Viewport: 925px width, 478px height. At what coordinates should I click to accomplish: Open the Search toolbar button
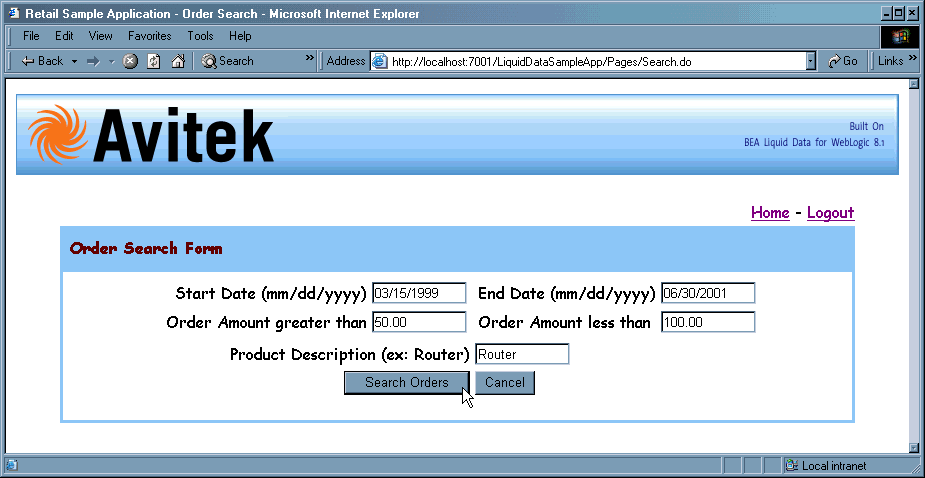tap(227, 61)
